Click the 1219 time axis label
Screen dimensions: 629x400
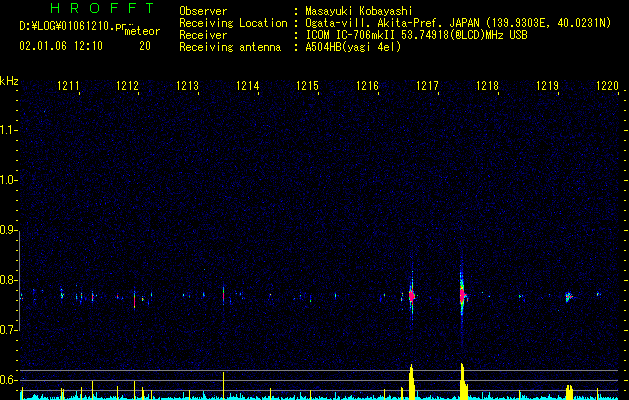(x=548, y=86)
